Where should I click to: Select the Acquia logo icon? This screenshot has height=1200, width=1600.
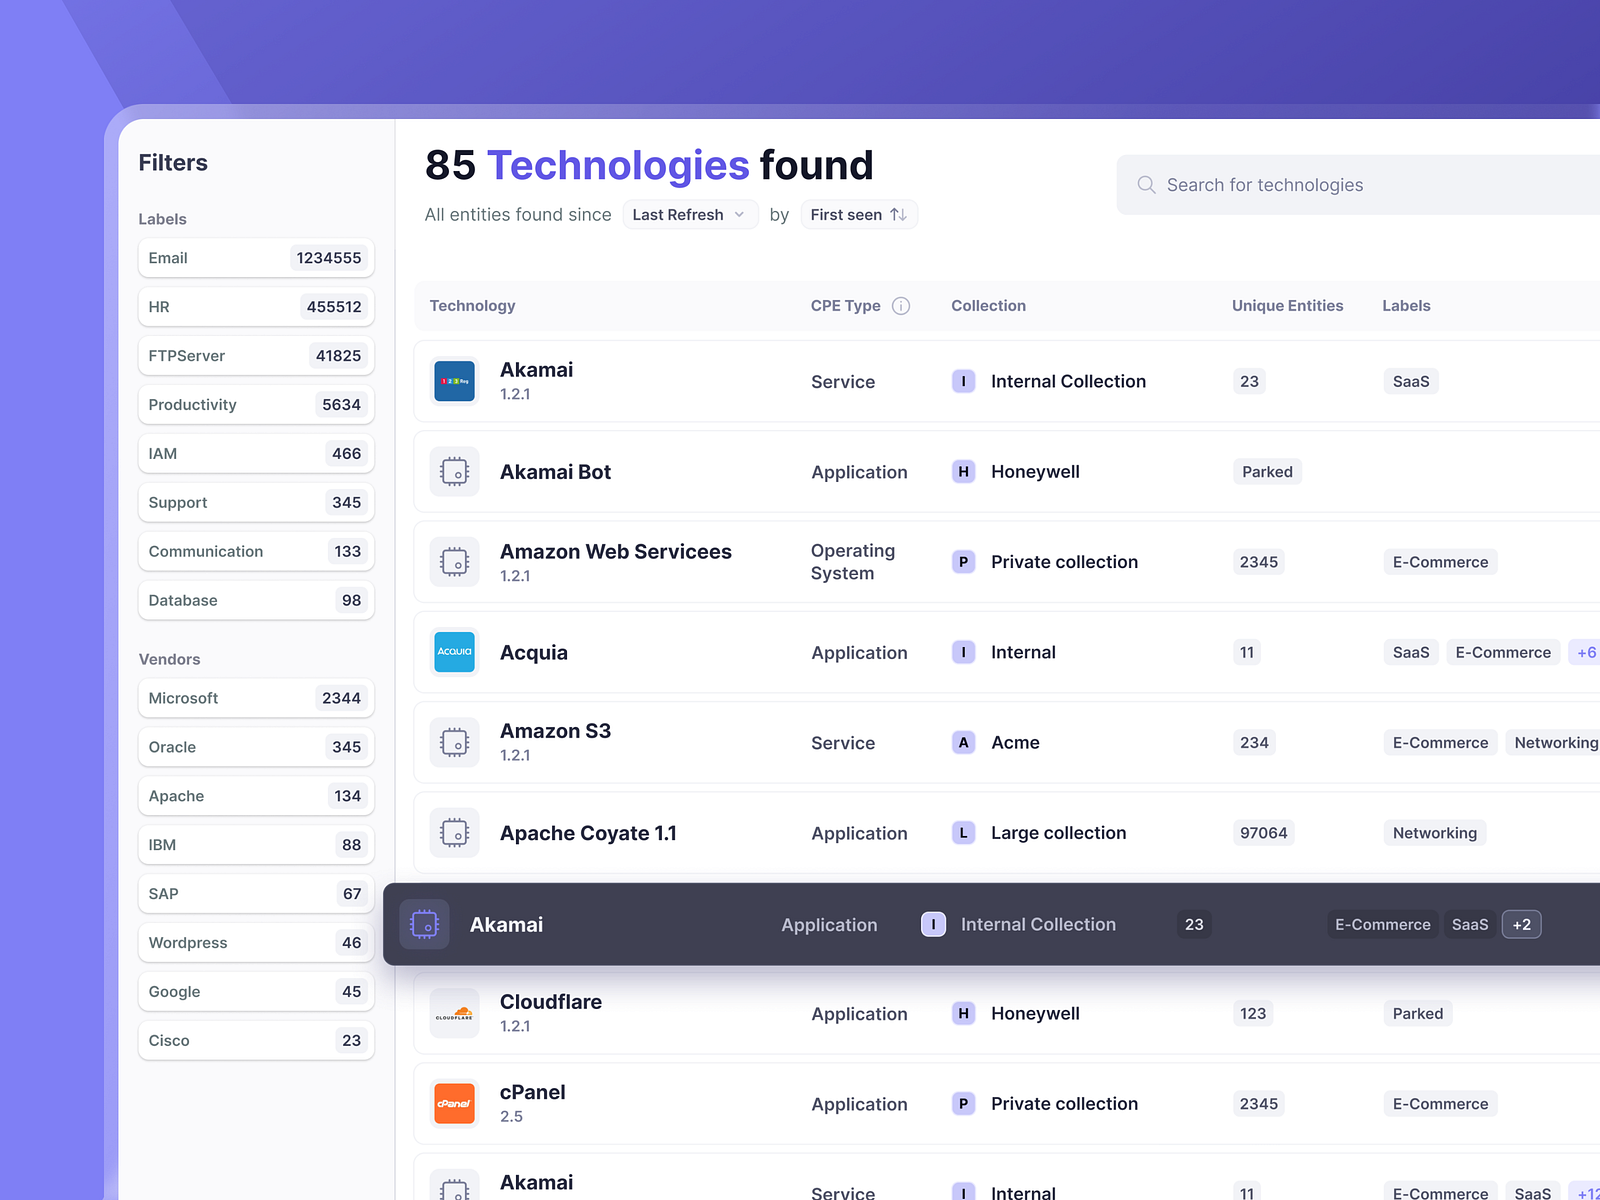click(x=454, y=652)
